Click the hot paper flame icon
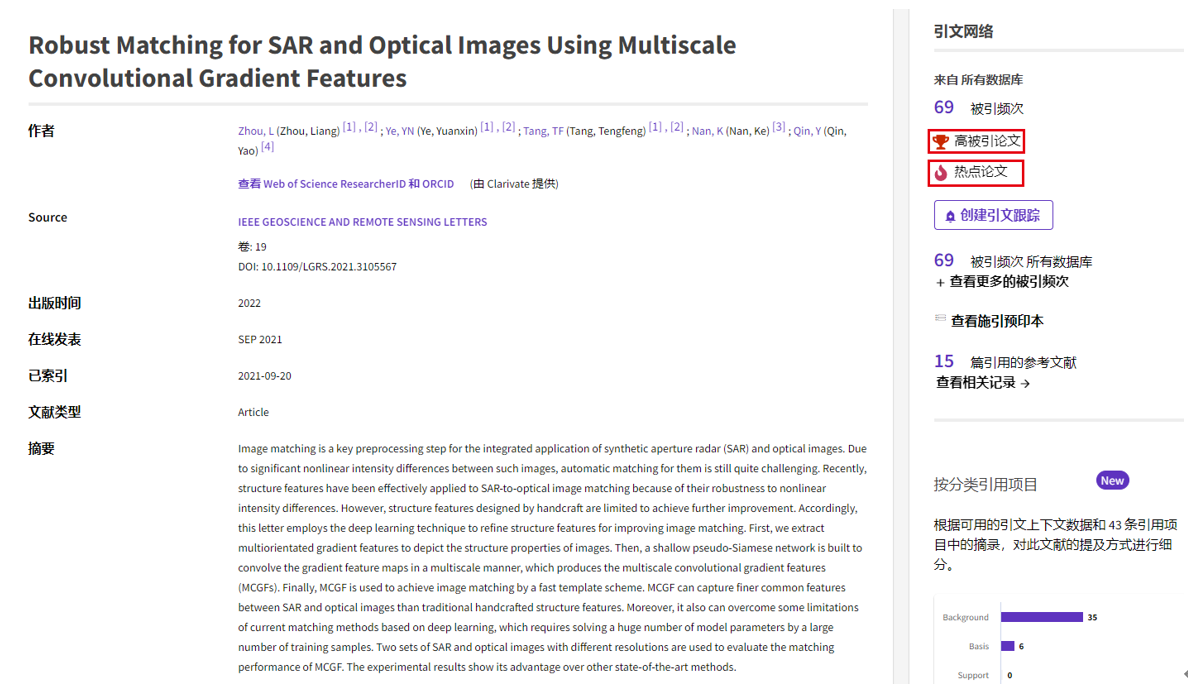 (x=940, y=173)
